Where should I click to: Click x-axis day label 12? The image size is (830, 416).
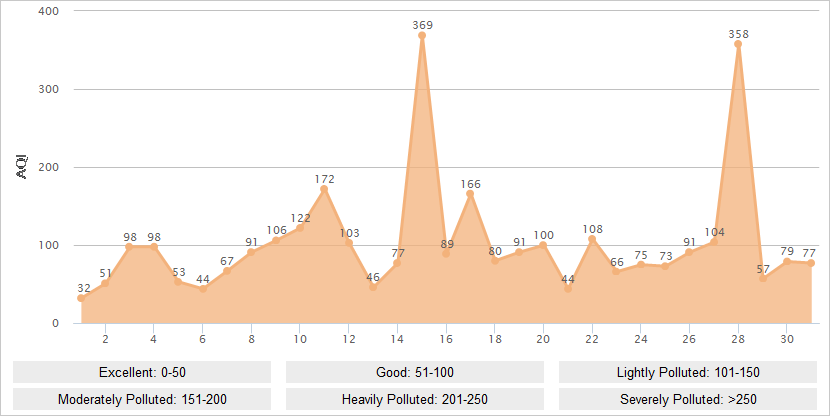pos(349,339)
